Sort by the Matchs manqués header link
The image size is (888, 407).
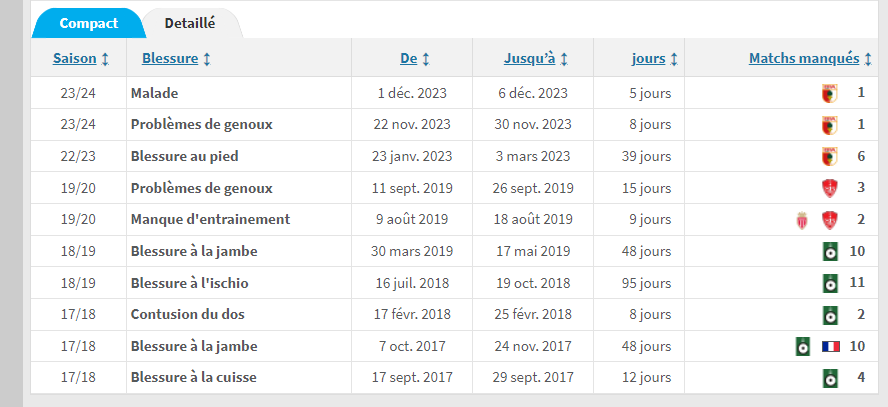[803, 59]
